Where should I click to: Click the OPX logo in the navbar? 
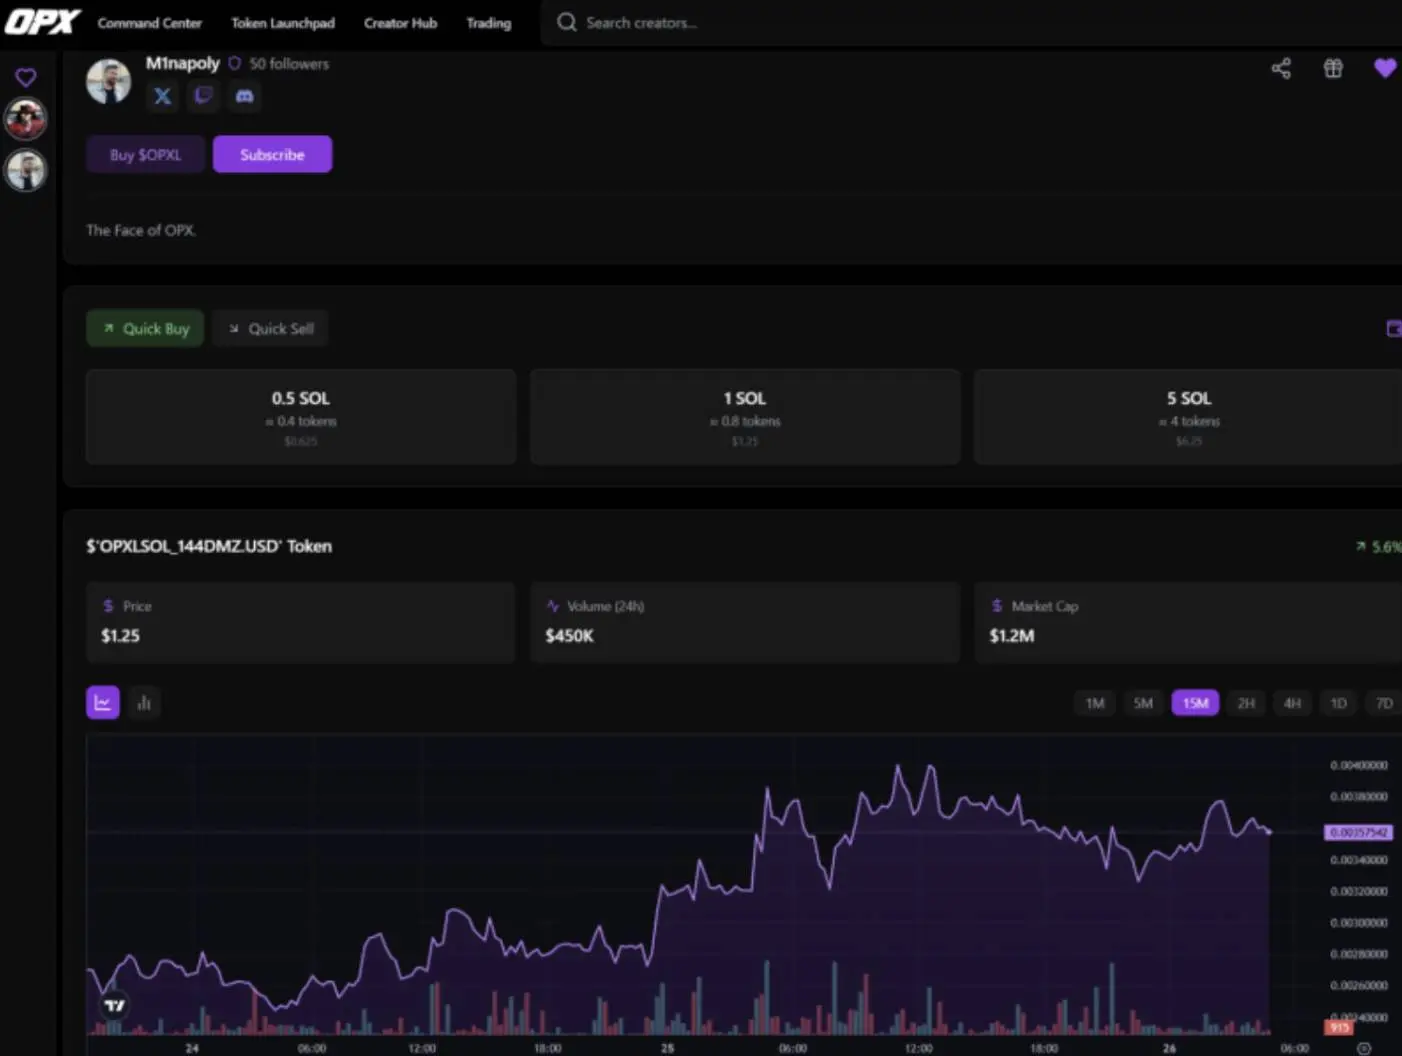click(42, 21)
